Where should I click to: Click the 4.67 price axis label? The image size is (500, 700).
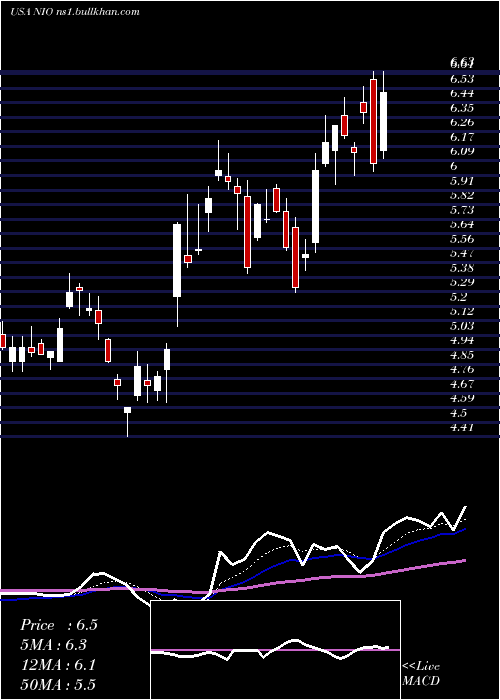(x=462, y=384)
